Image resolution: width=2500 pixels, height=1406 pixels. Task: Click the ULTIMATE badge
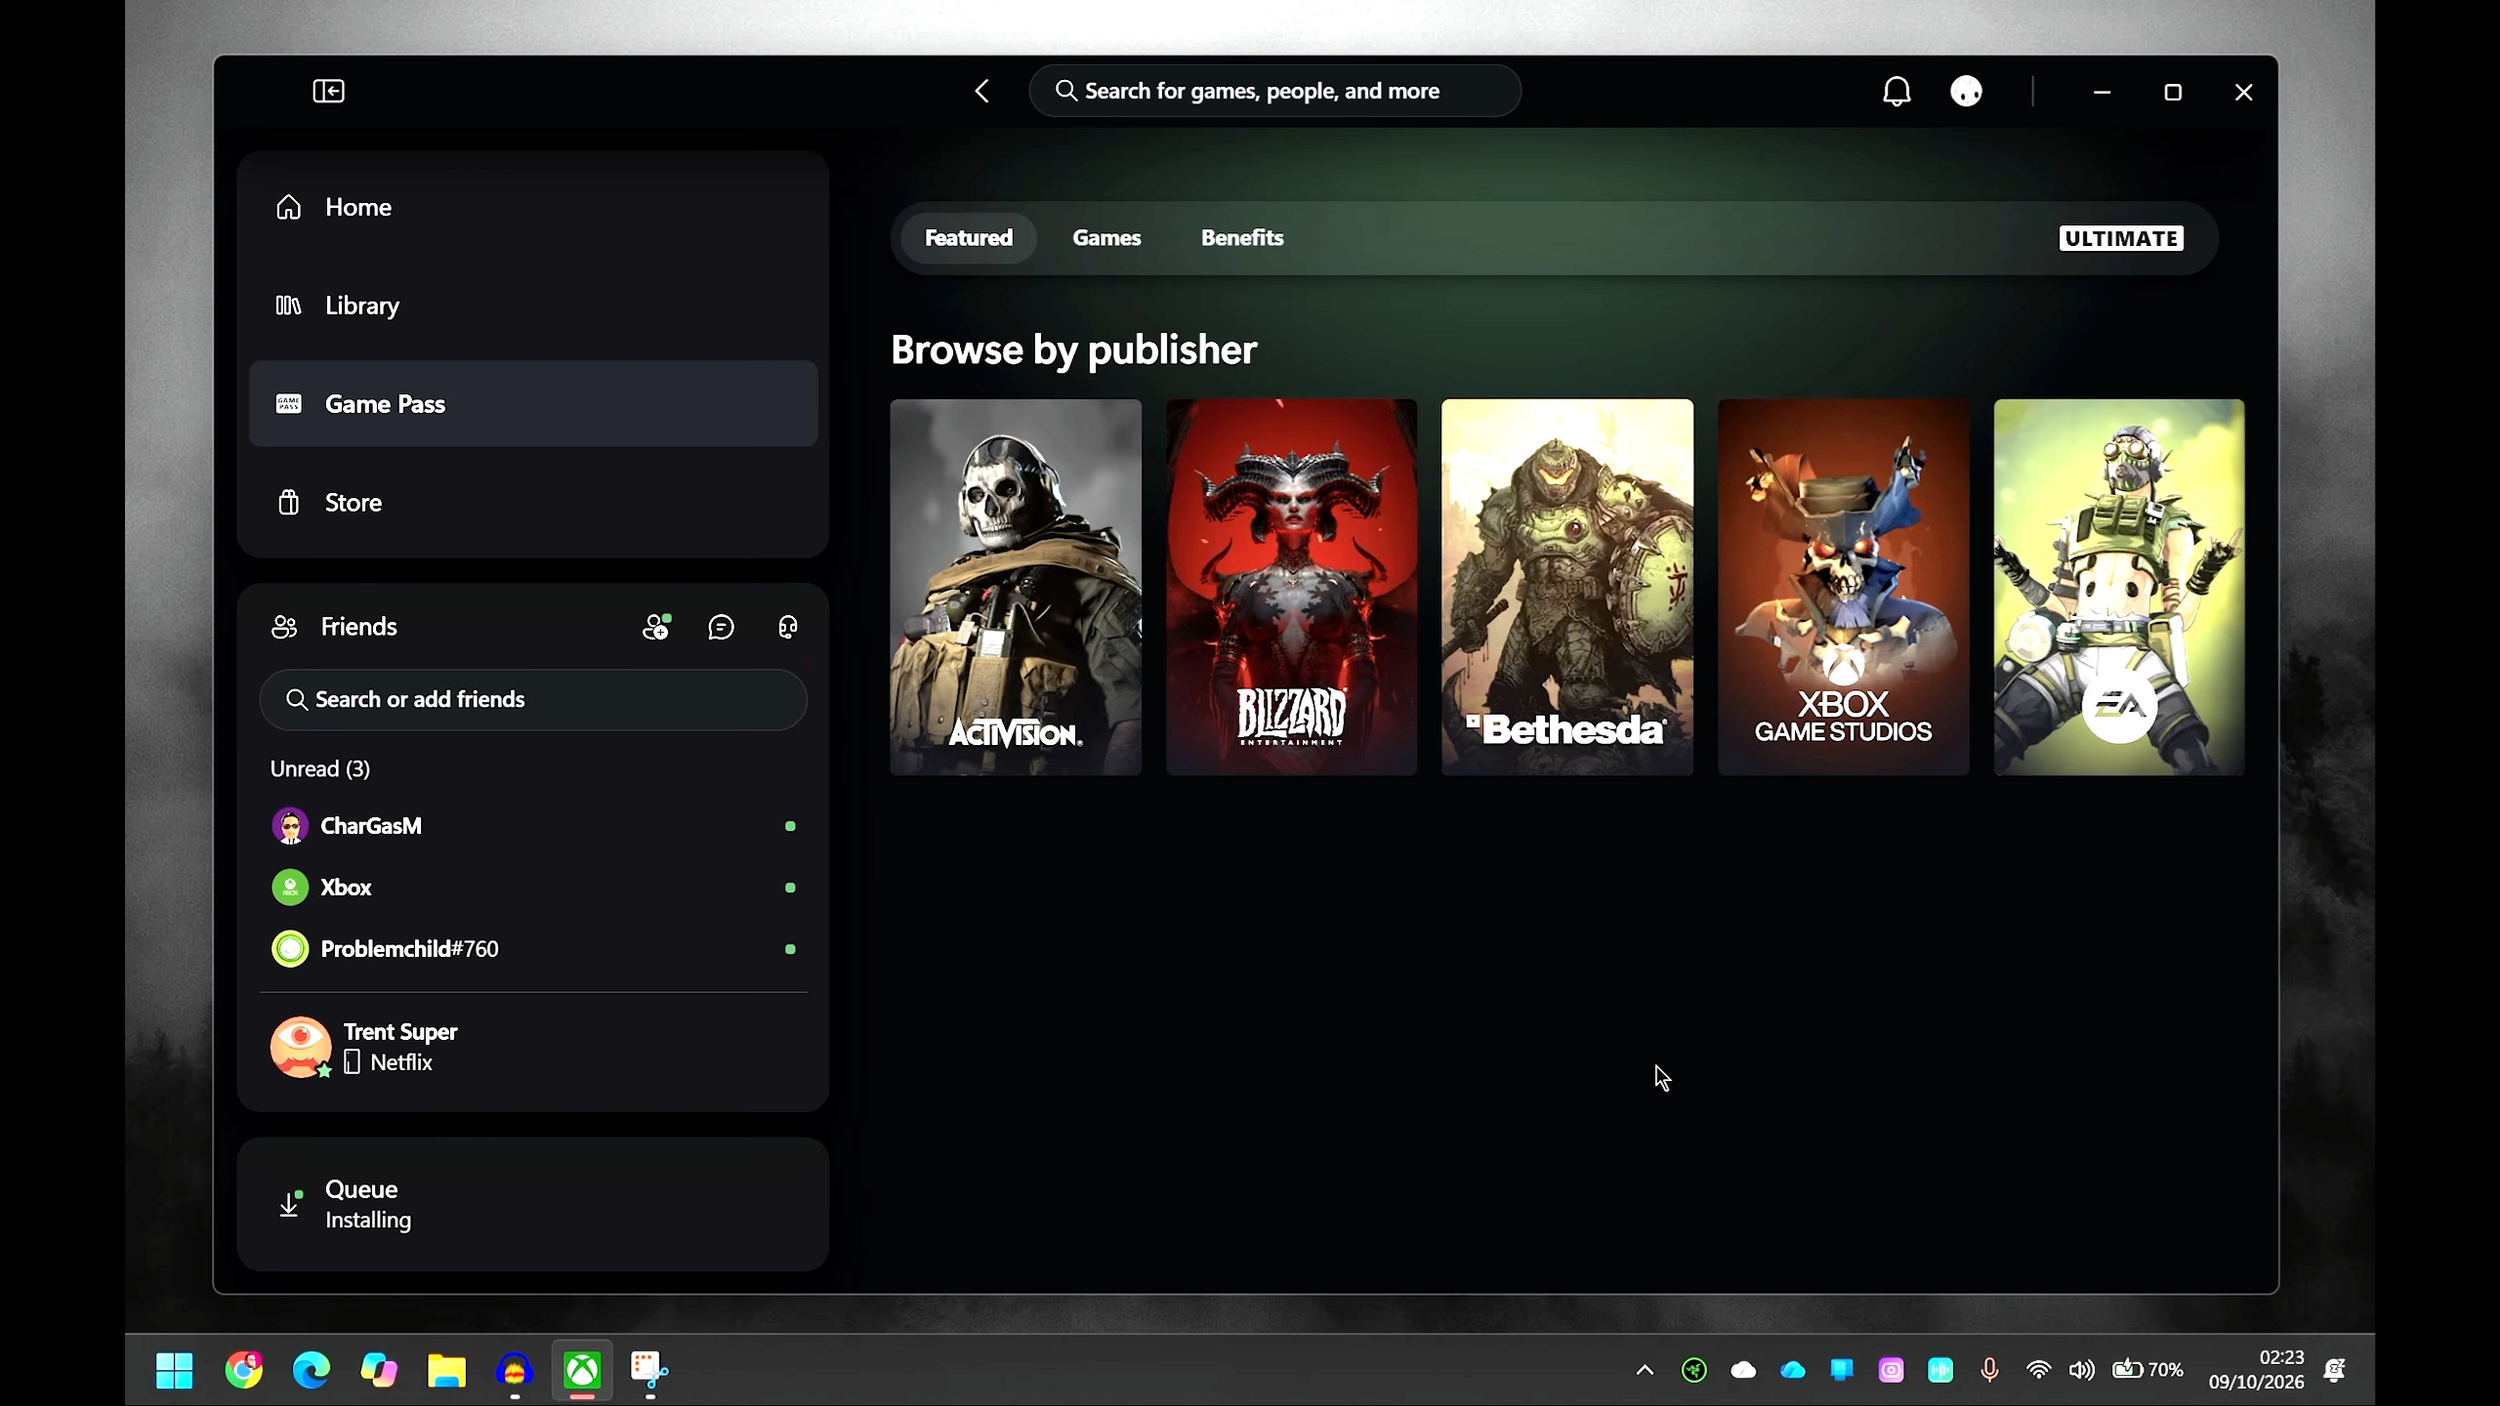coord(2121,238)
